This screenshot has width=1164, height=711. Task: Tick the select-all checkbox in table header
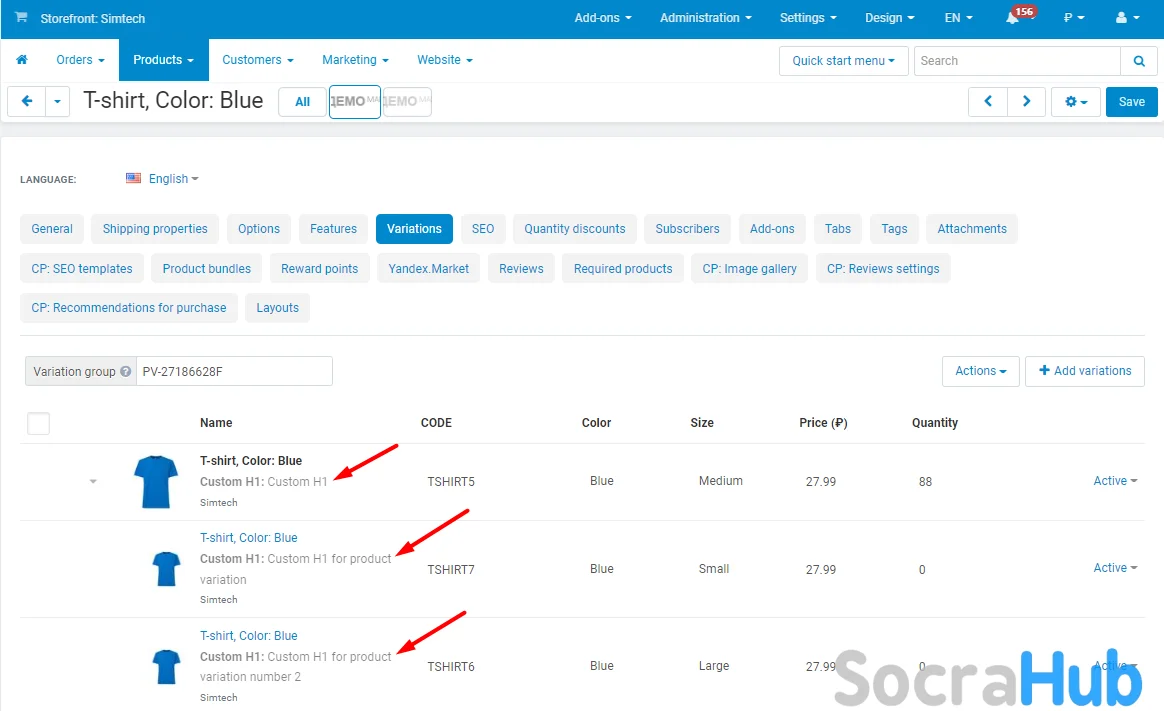(38, 423)
